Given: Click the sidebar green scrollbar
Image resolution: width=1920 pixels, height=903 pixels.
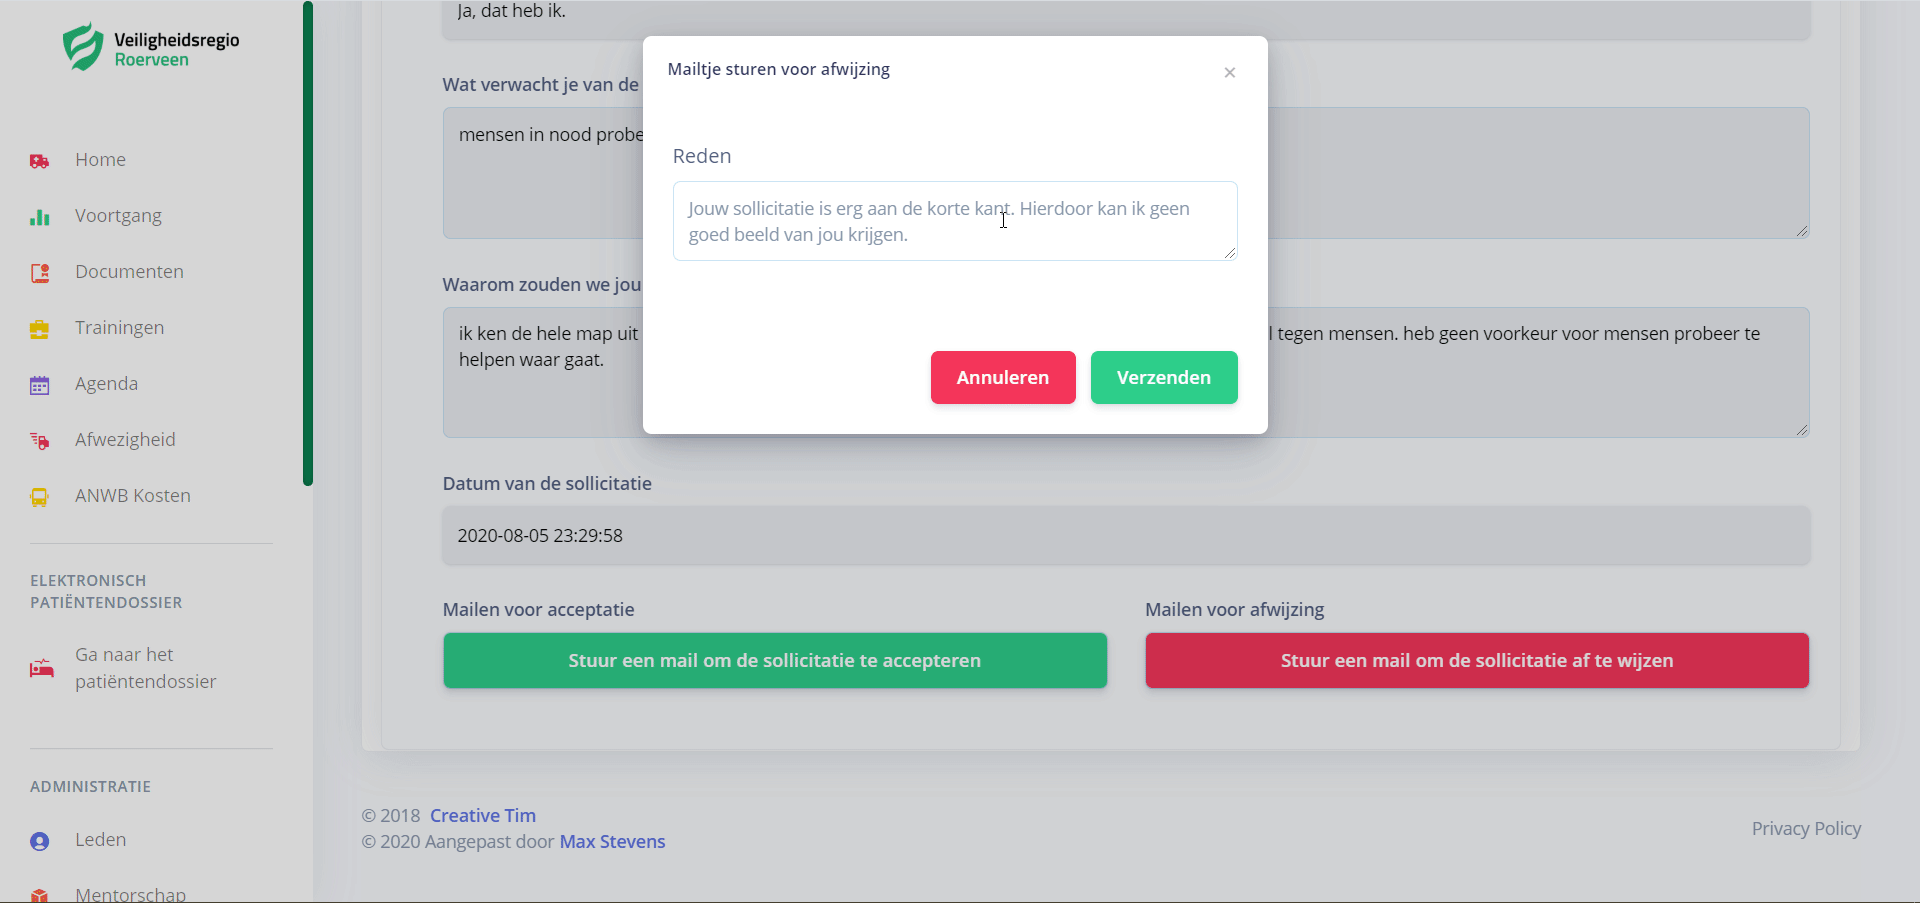Looking at the screenshot, I should [308, 244].
